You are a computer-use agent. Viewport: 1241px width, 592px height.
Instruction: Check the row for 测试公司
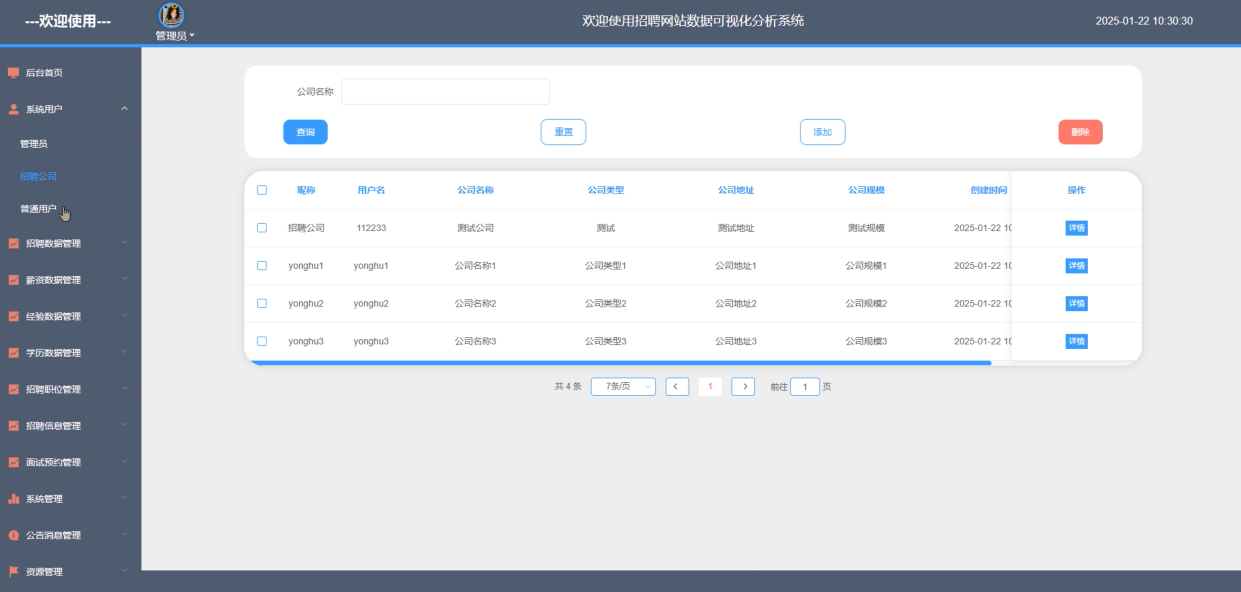pos(262,228)
